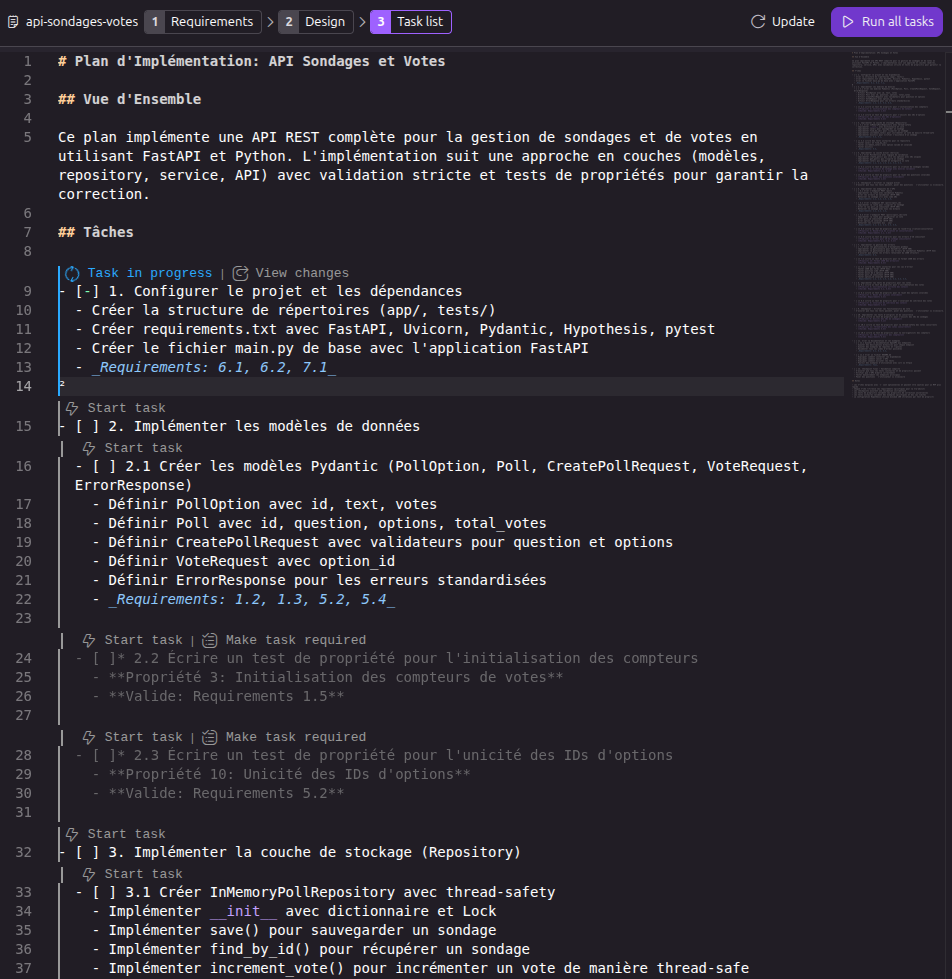The width and height of the screenshot is (952, 979).
Task: Click the View changes diff icon above task 1
Action: coord(239,272)
